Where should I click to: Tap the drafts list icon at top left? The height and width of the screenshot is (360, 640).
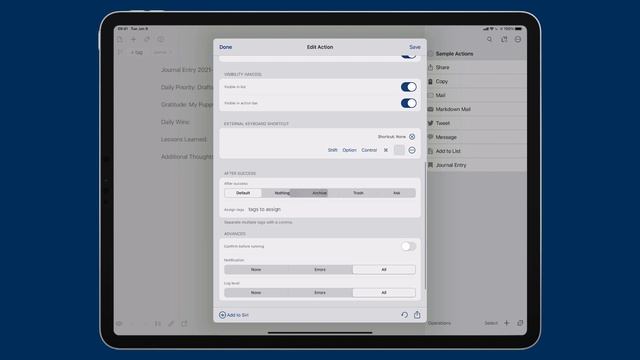pos(120,39)
